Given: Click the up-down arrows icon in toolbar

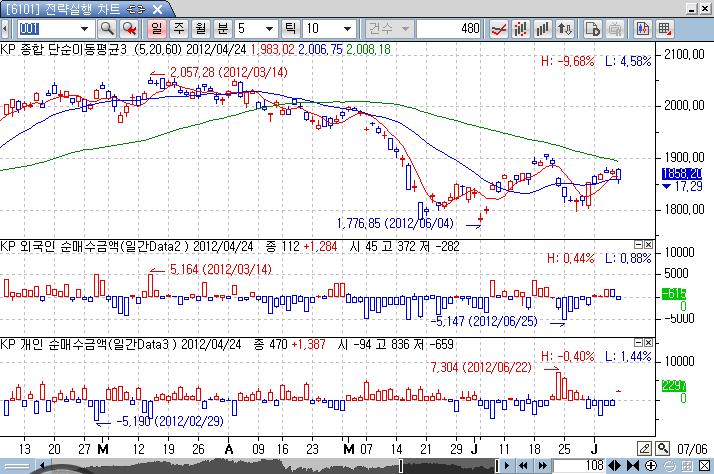Looking at the screenshot, I should pyautogui.click(x=568, y=29).
